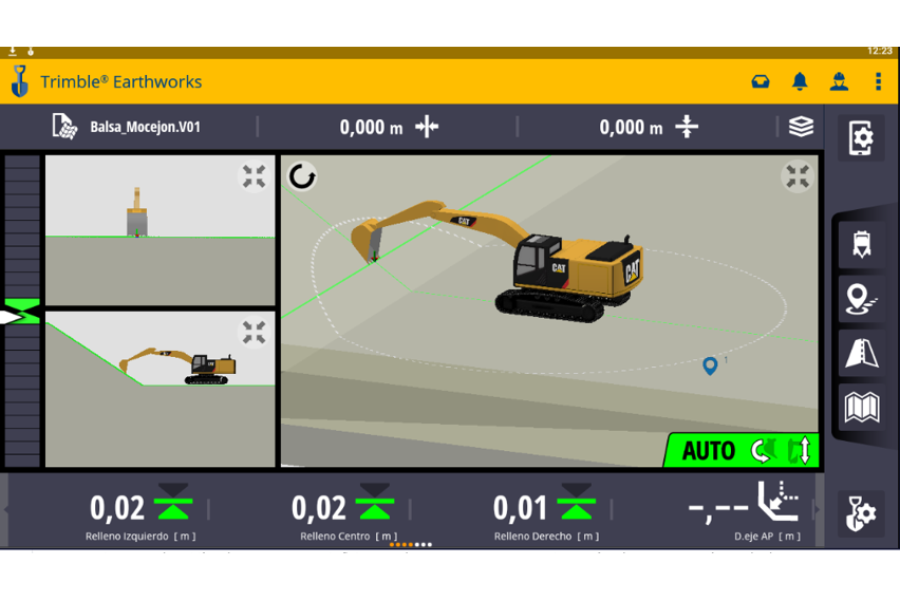The height and width of the screenshot is (600, 900).
Task: Adjust vertical offset 0,000 m
Action: [649, 127]
